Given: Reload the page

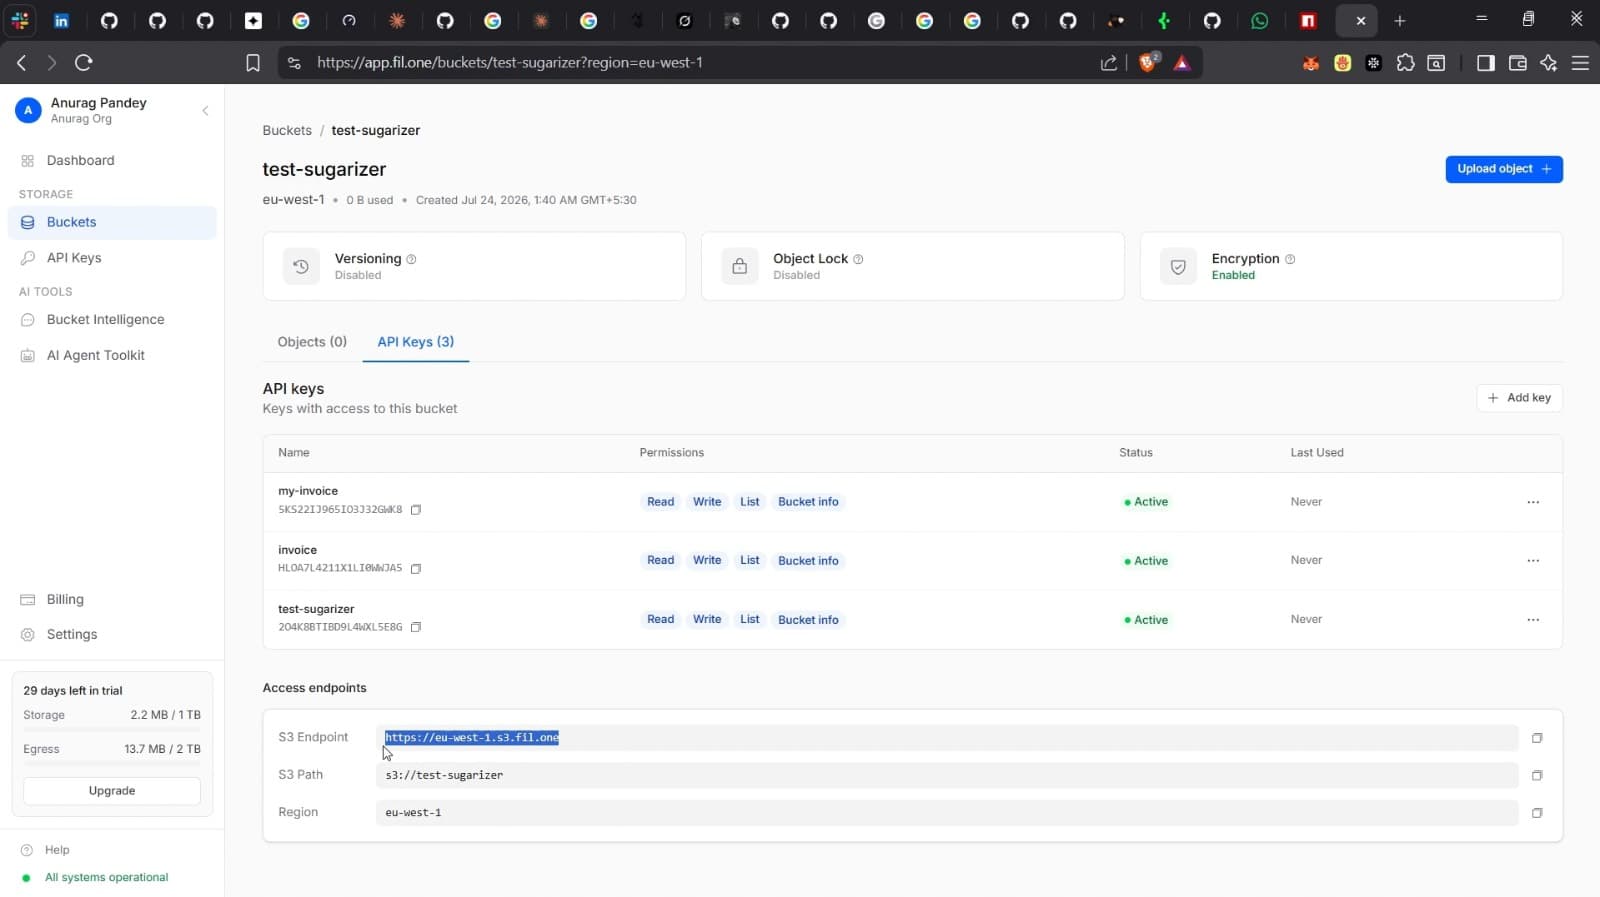Looking at the screenshot, I should pyautogui.click(x=84, y=63).
